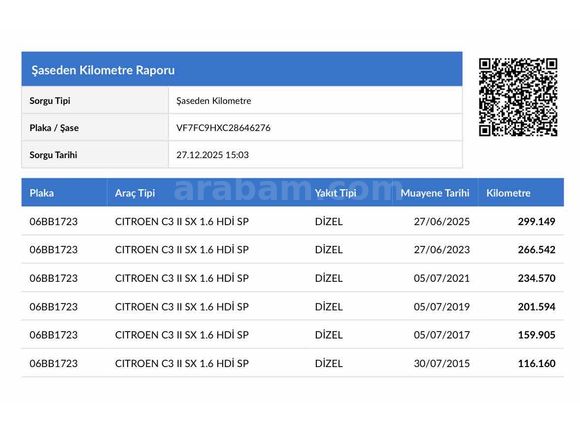The width and height of the screenshot is (580, 435).
Task: Click the Araç Tipi column header
Action: click(x=135, y=193)
